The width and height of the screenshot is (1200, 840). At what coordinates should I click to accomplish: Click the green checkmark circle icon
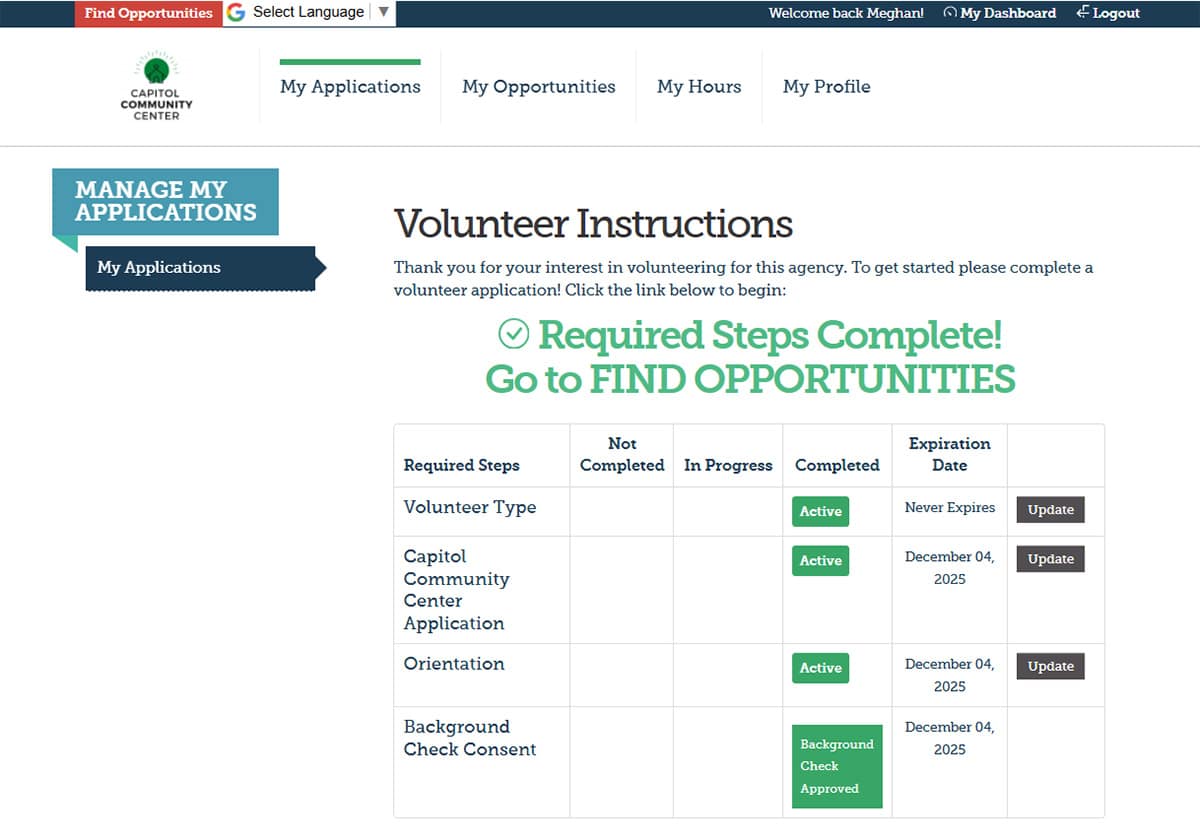[x=514, y=334]
